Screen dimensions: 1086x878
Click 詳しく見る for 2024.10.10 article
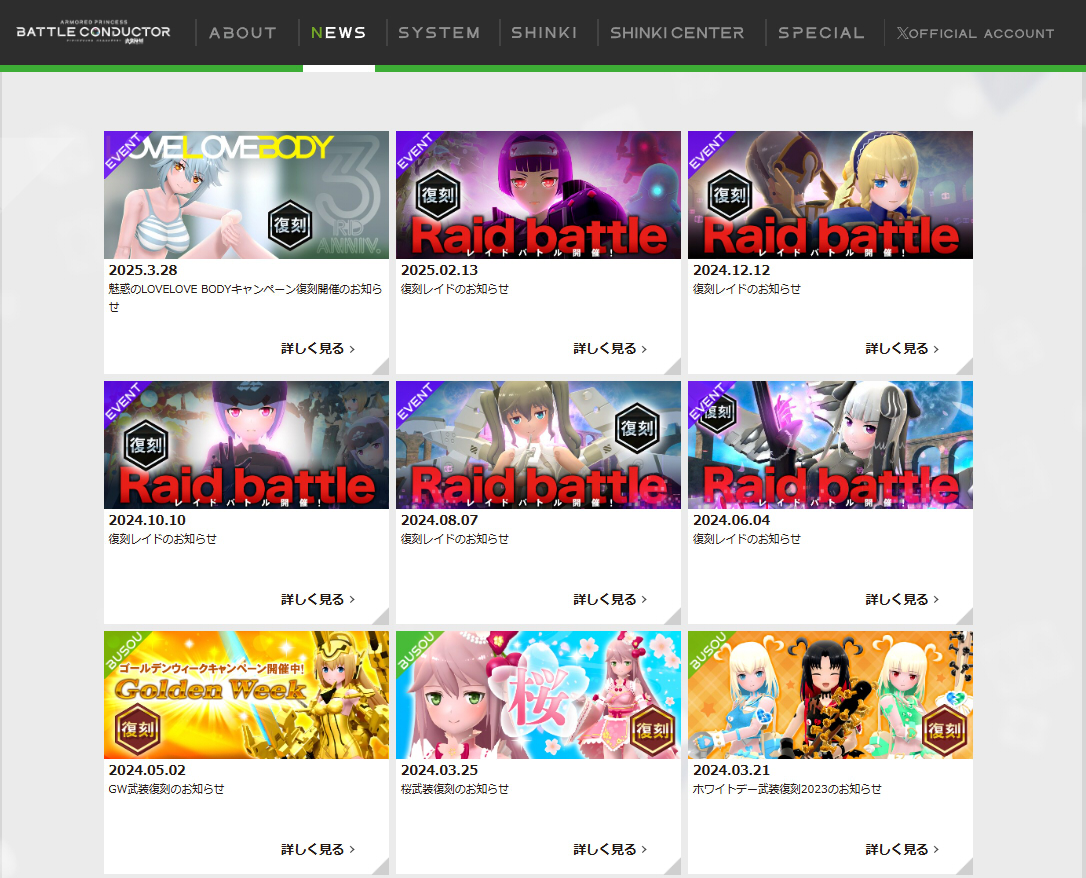[x=318, y=599]
